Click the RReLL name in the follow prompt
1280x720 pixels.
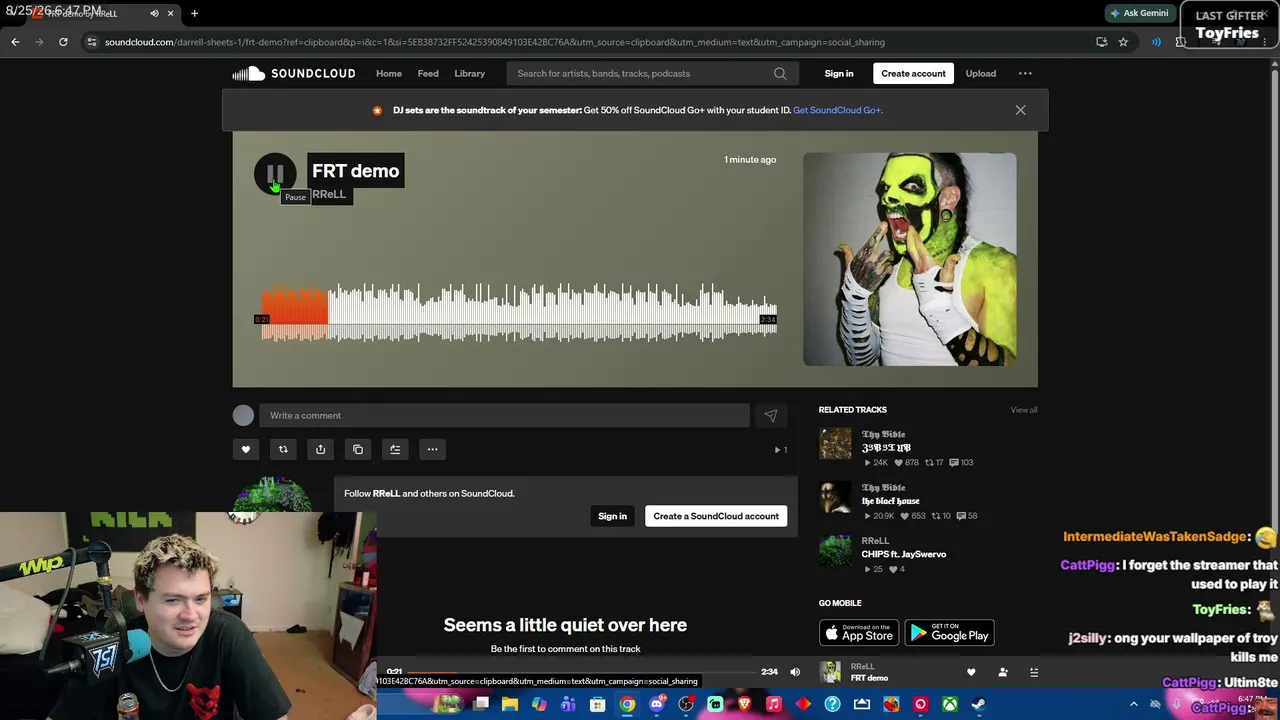386,493
